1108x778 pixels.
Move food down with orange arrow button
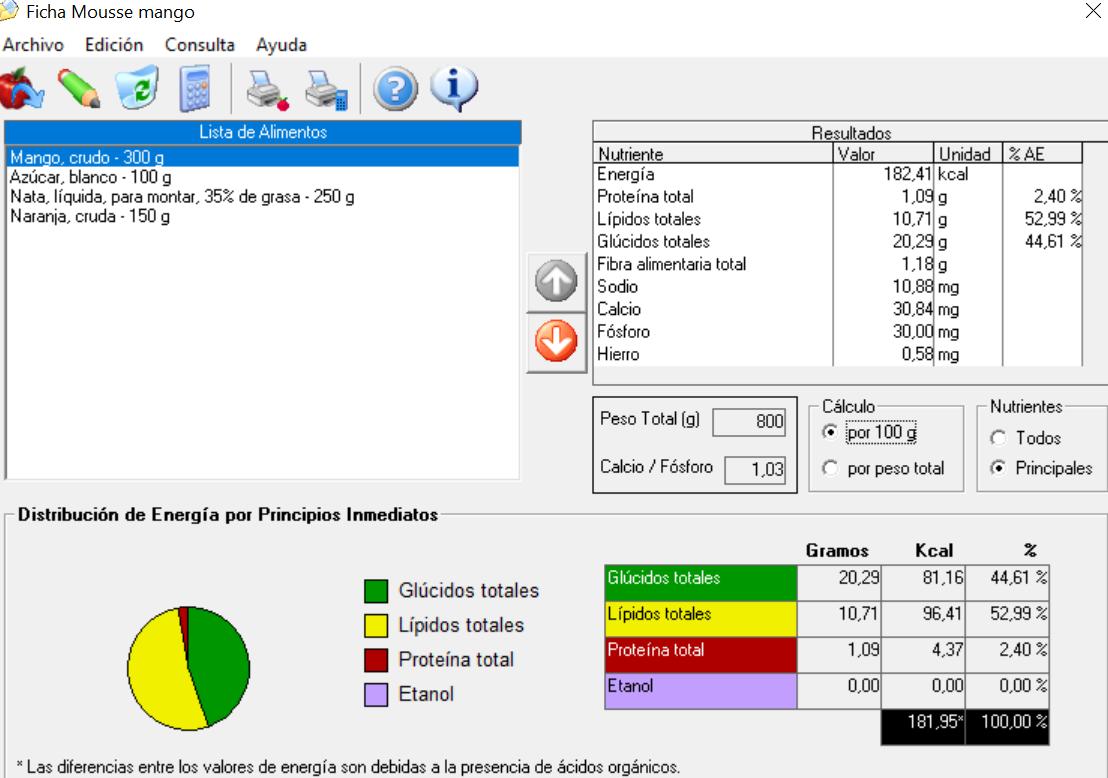(x=557, y=343)
